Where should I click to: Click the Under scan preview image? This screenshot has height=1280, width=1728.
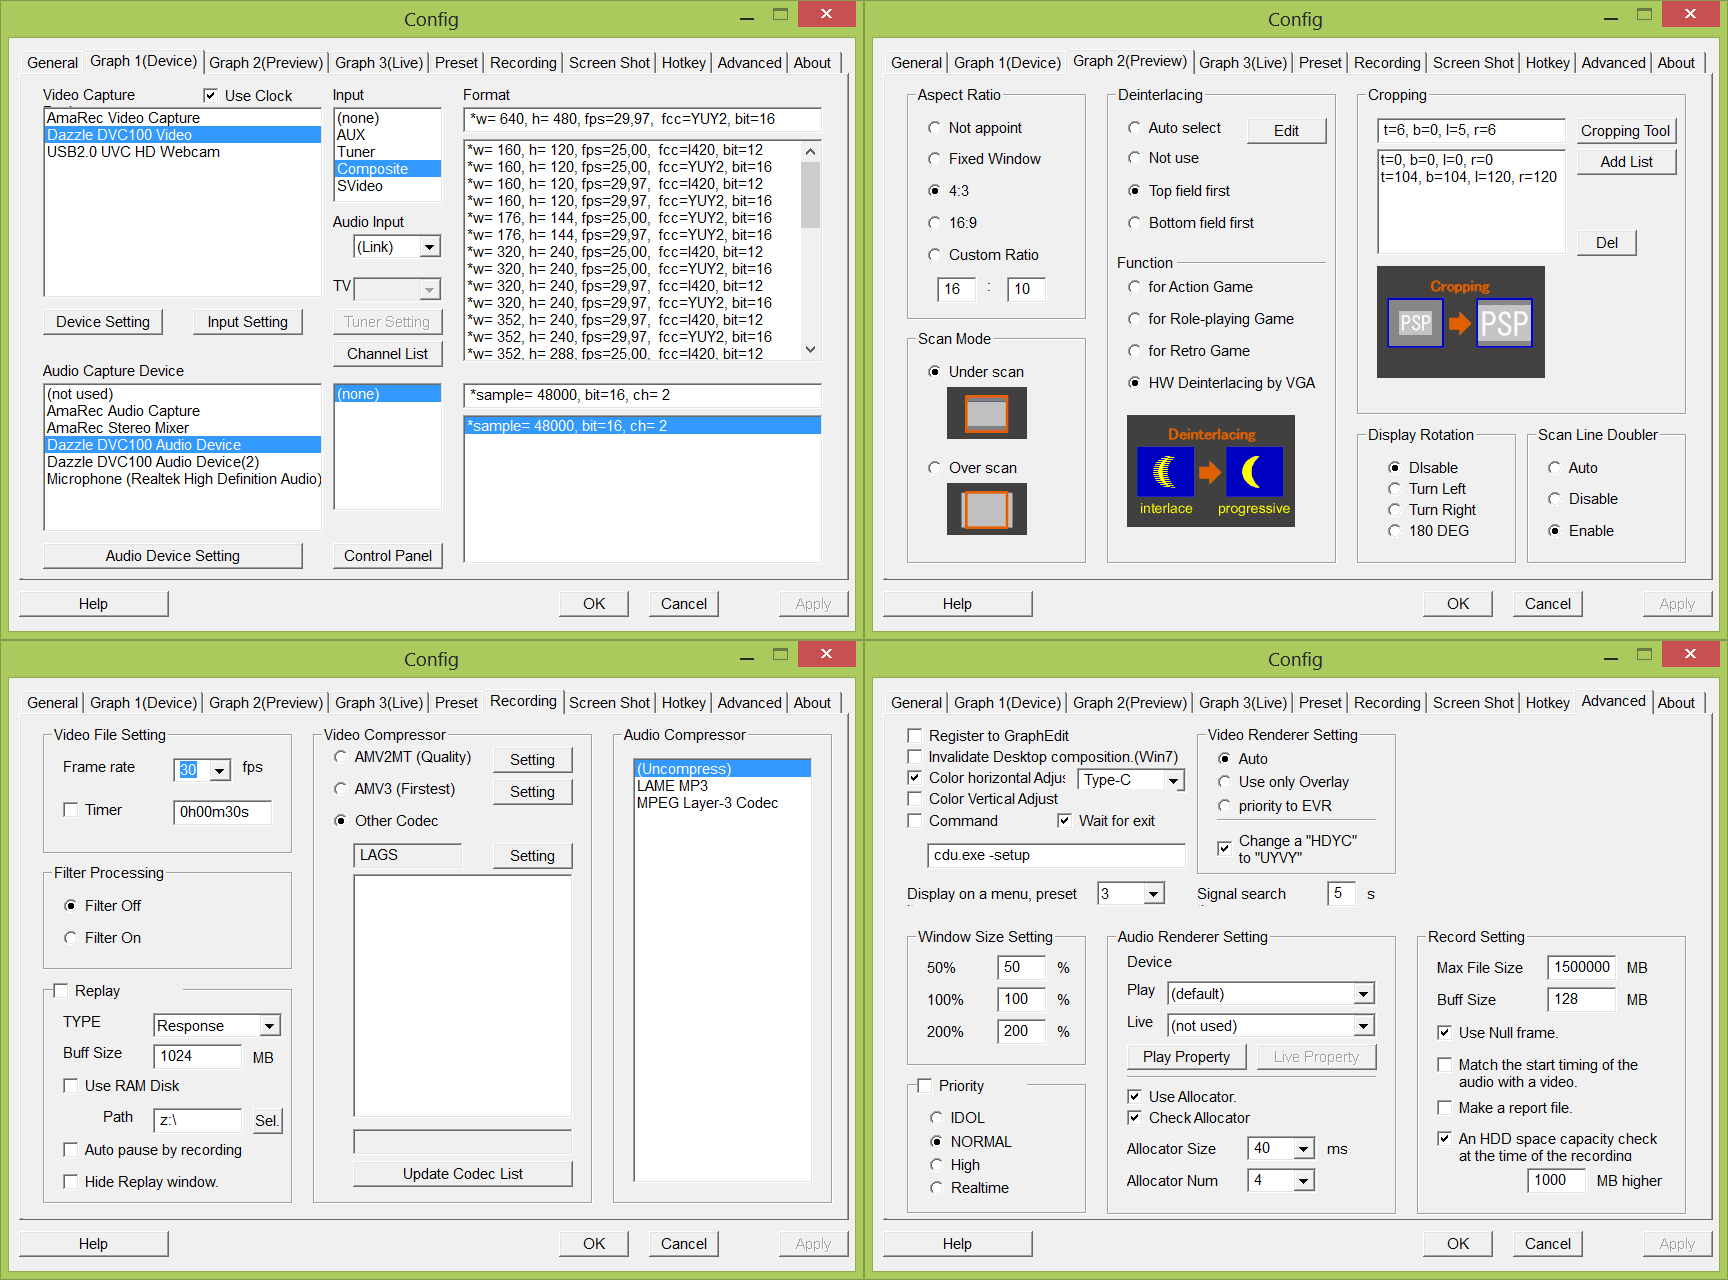click(986, 413)
